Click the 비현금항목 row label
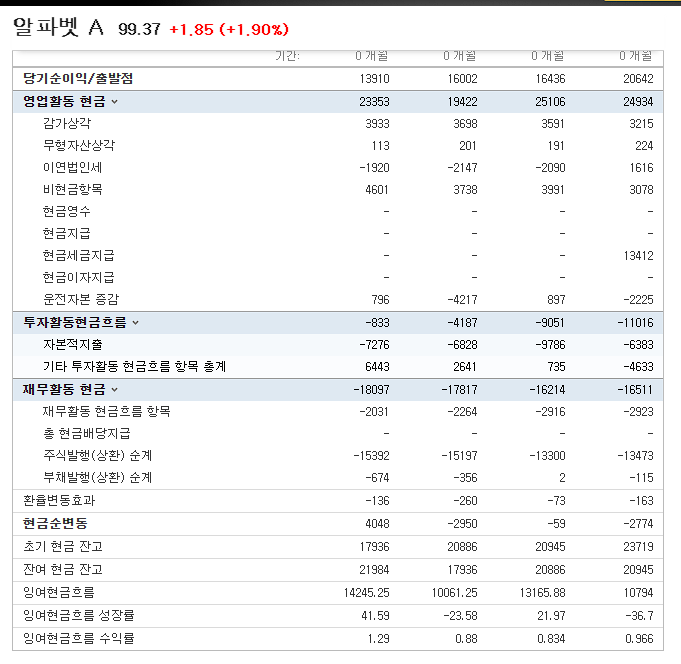 point(73,190)
